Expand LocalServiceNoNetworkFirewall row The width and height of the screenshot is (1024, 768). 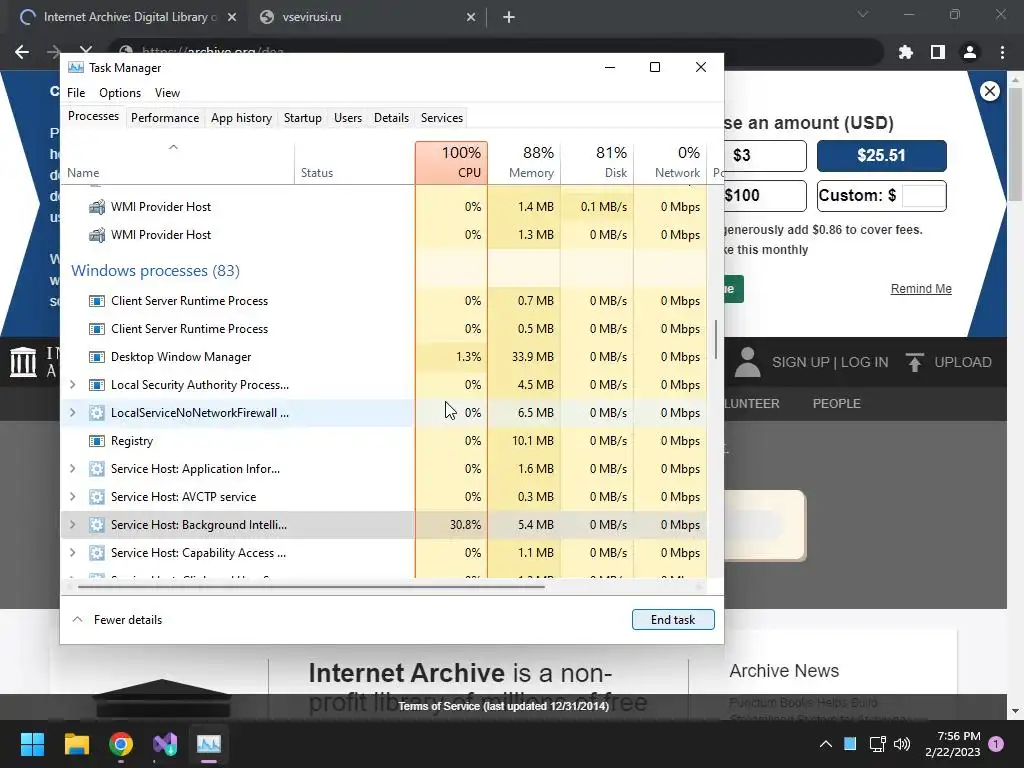pos(72,413)
